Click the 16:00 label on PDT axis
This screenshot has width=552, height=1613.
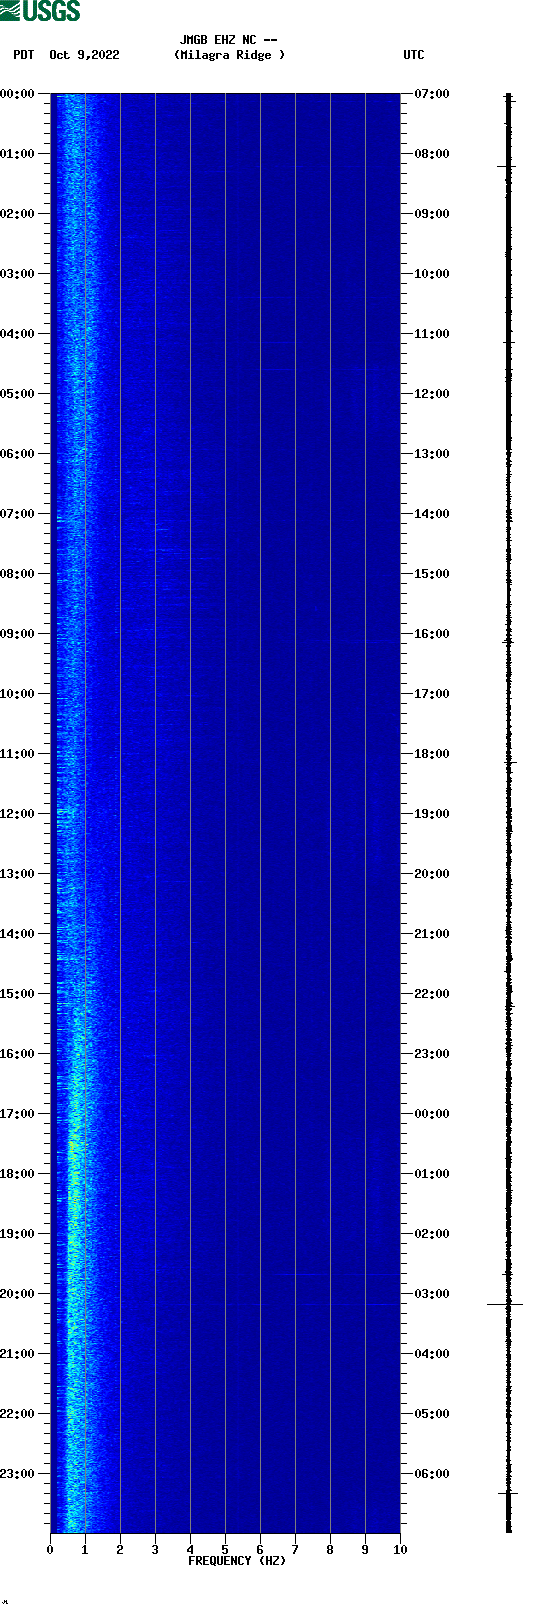tap(18, 1054)
